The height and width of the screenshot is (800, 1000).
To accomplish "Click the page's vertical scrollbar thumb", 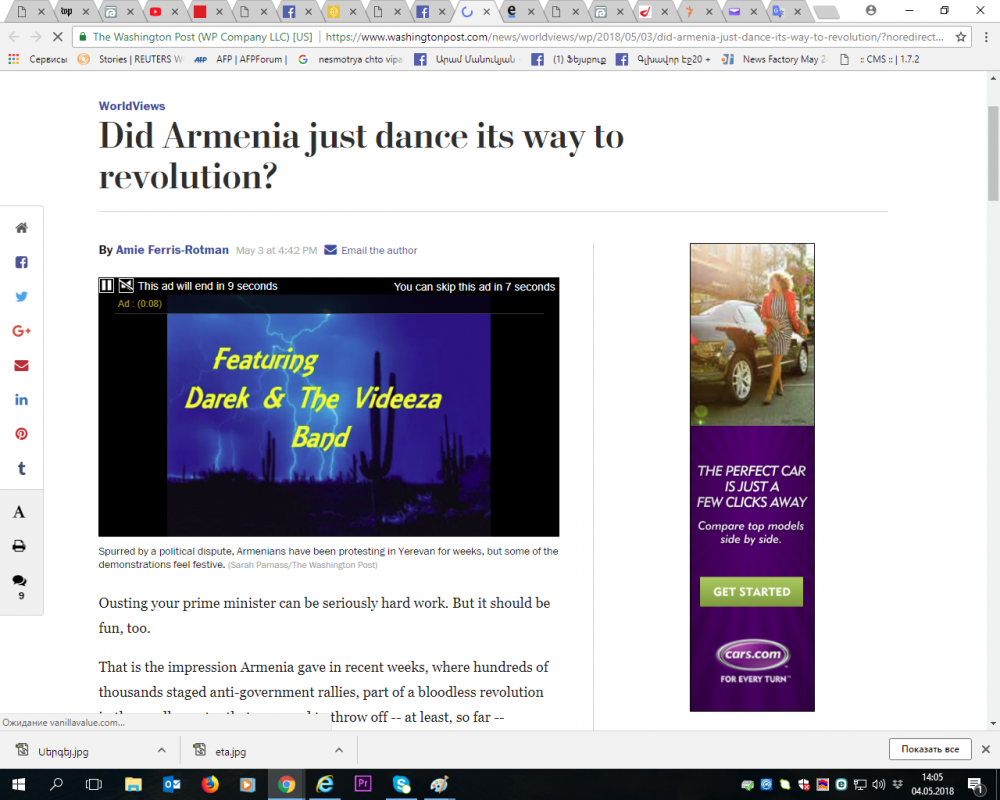I will click(993, 153).
